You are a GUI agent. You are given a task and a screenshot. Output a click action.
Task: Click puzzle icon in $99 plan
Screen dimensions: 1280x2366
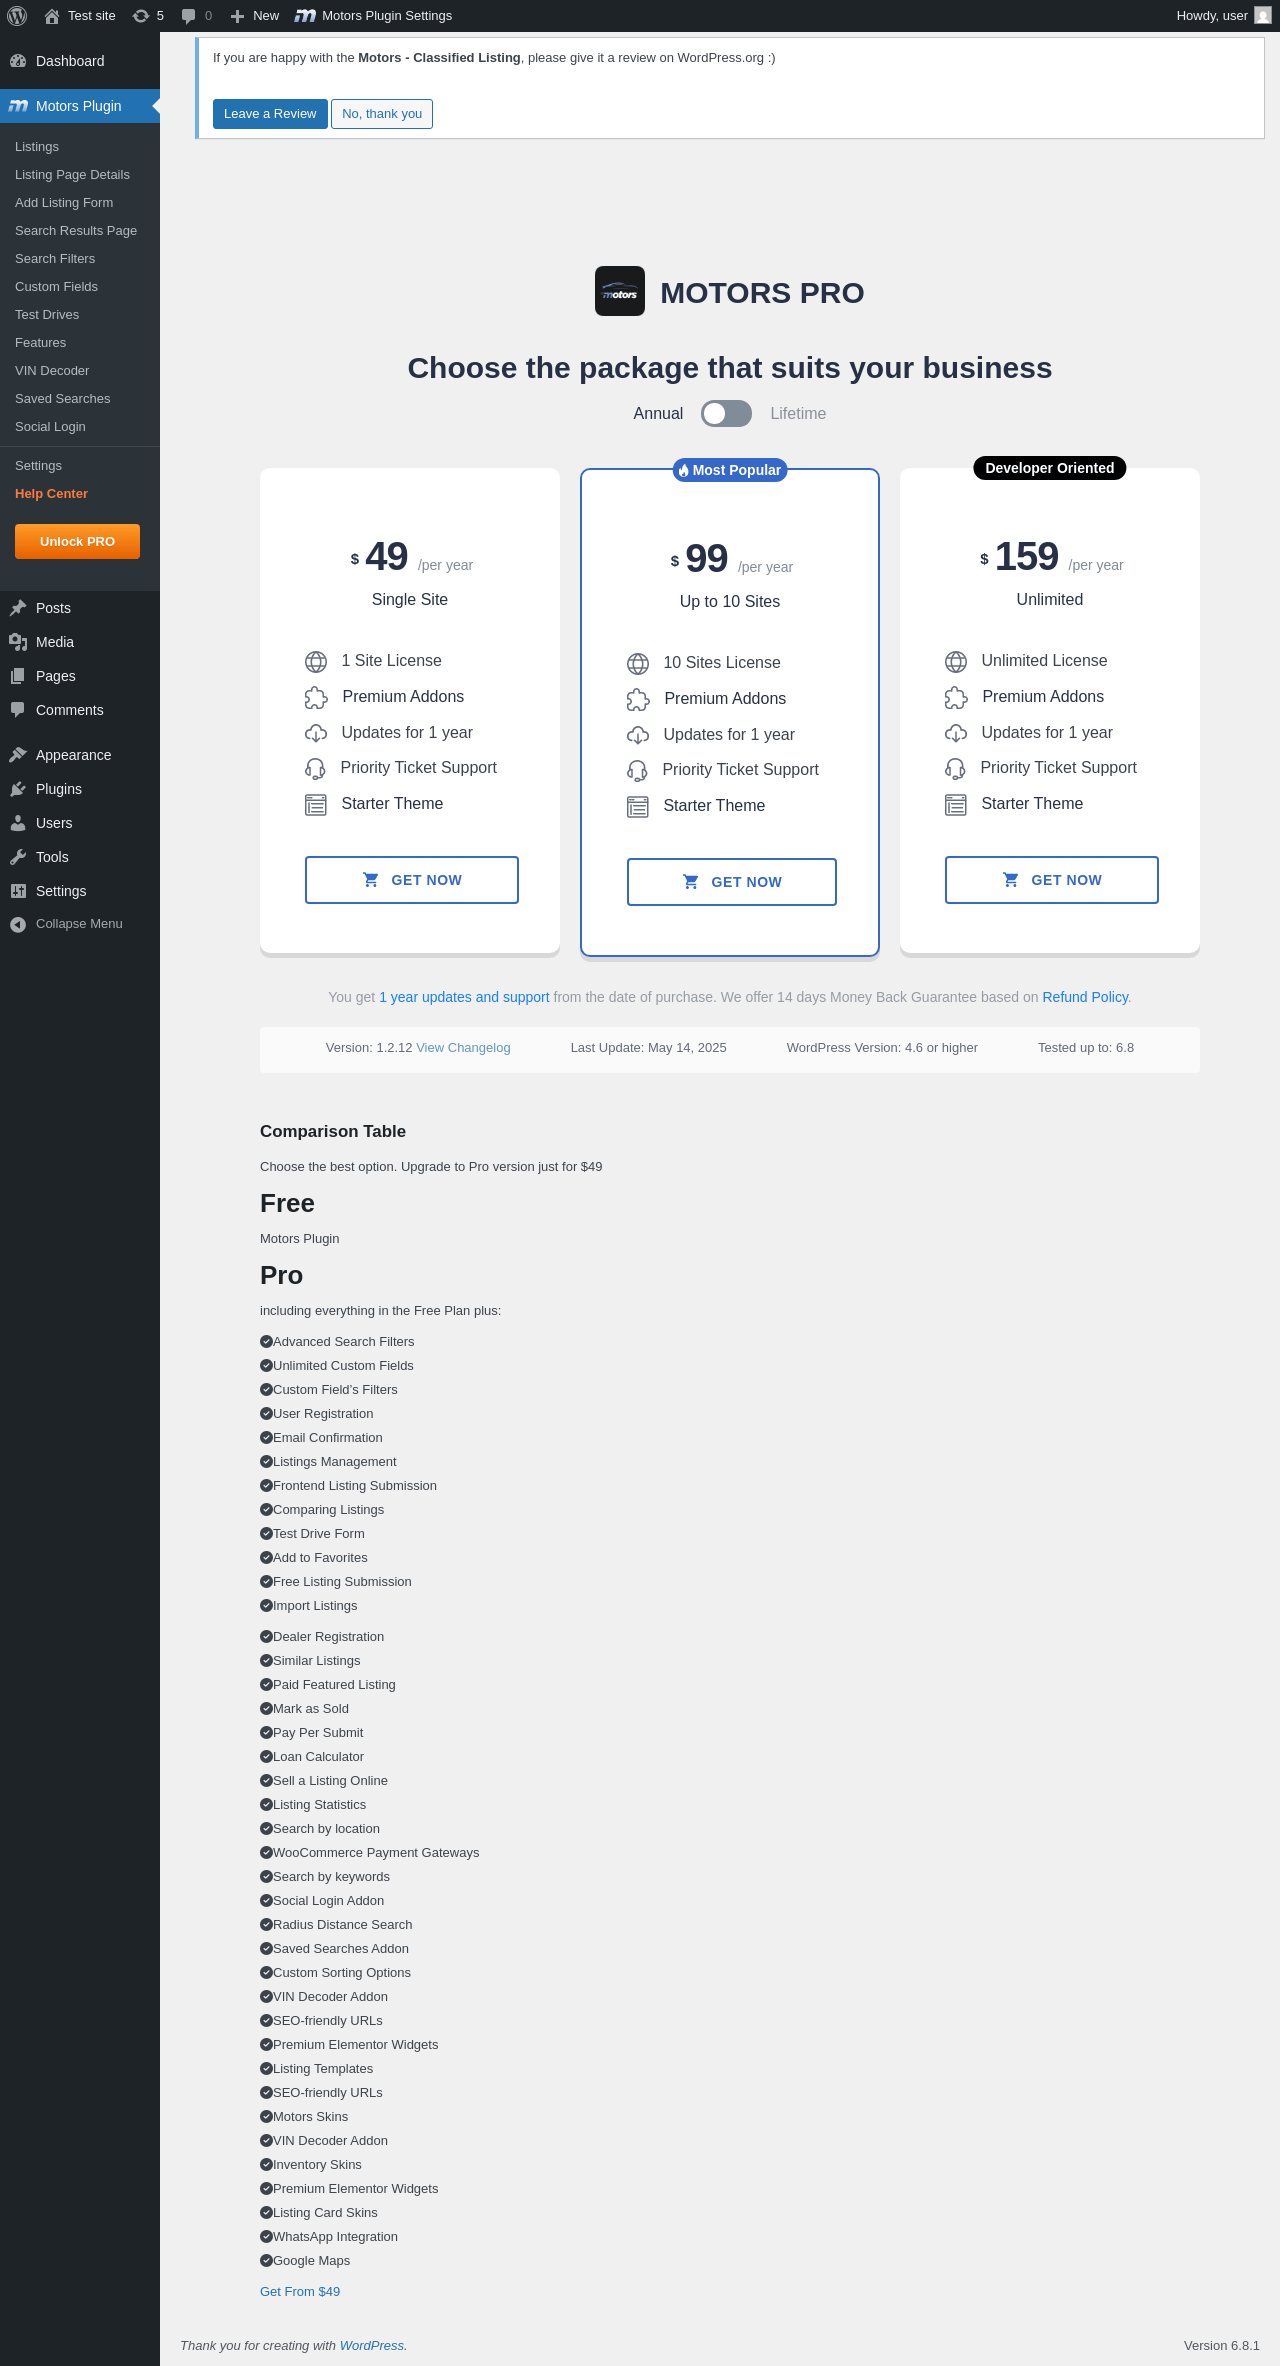638,699
